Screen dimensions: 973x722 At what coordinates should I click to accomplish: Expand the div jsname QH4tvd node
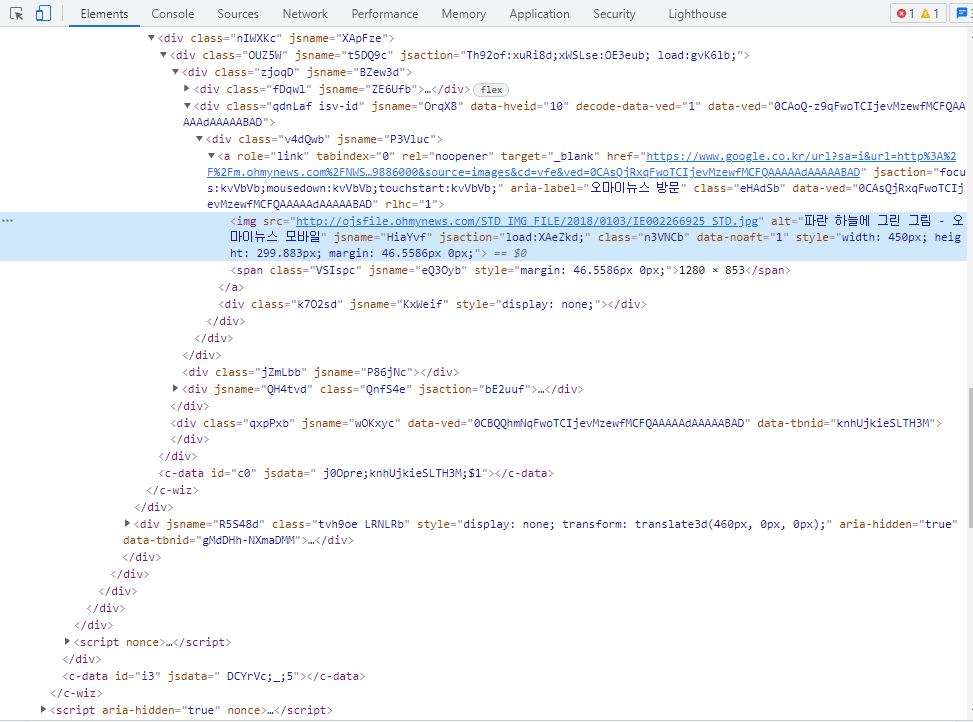[175, 388]
